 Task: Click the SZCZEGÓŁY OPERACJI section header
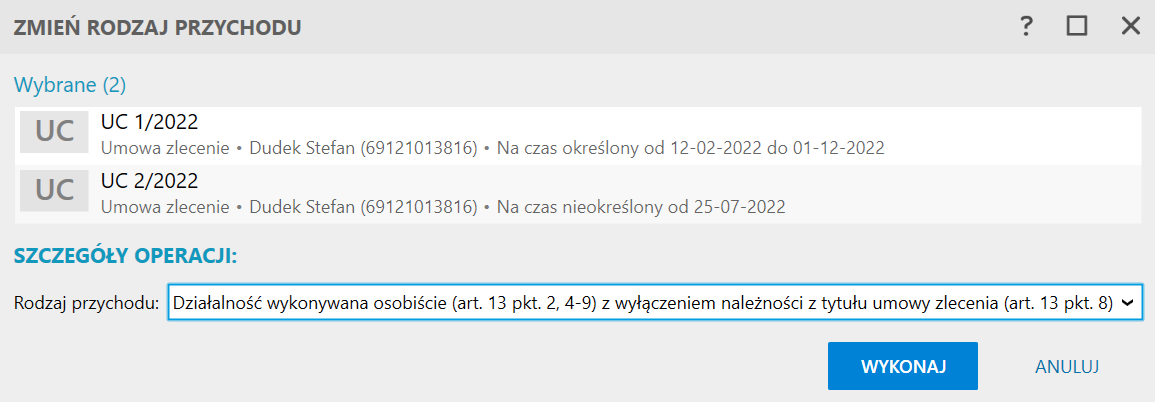(125, 256)
